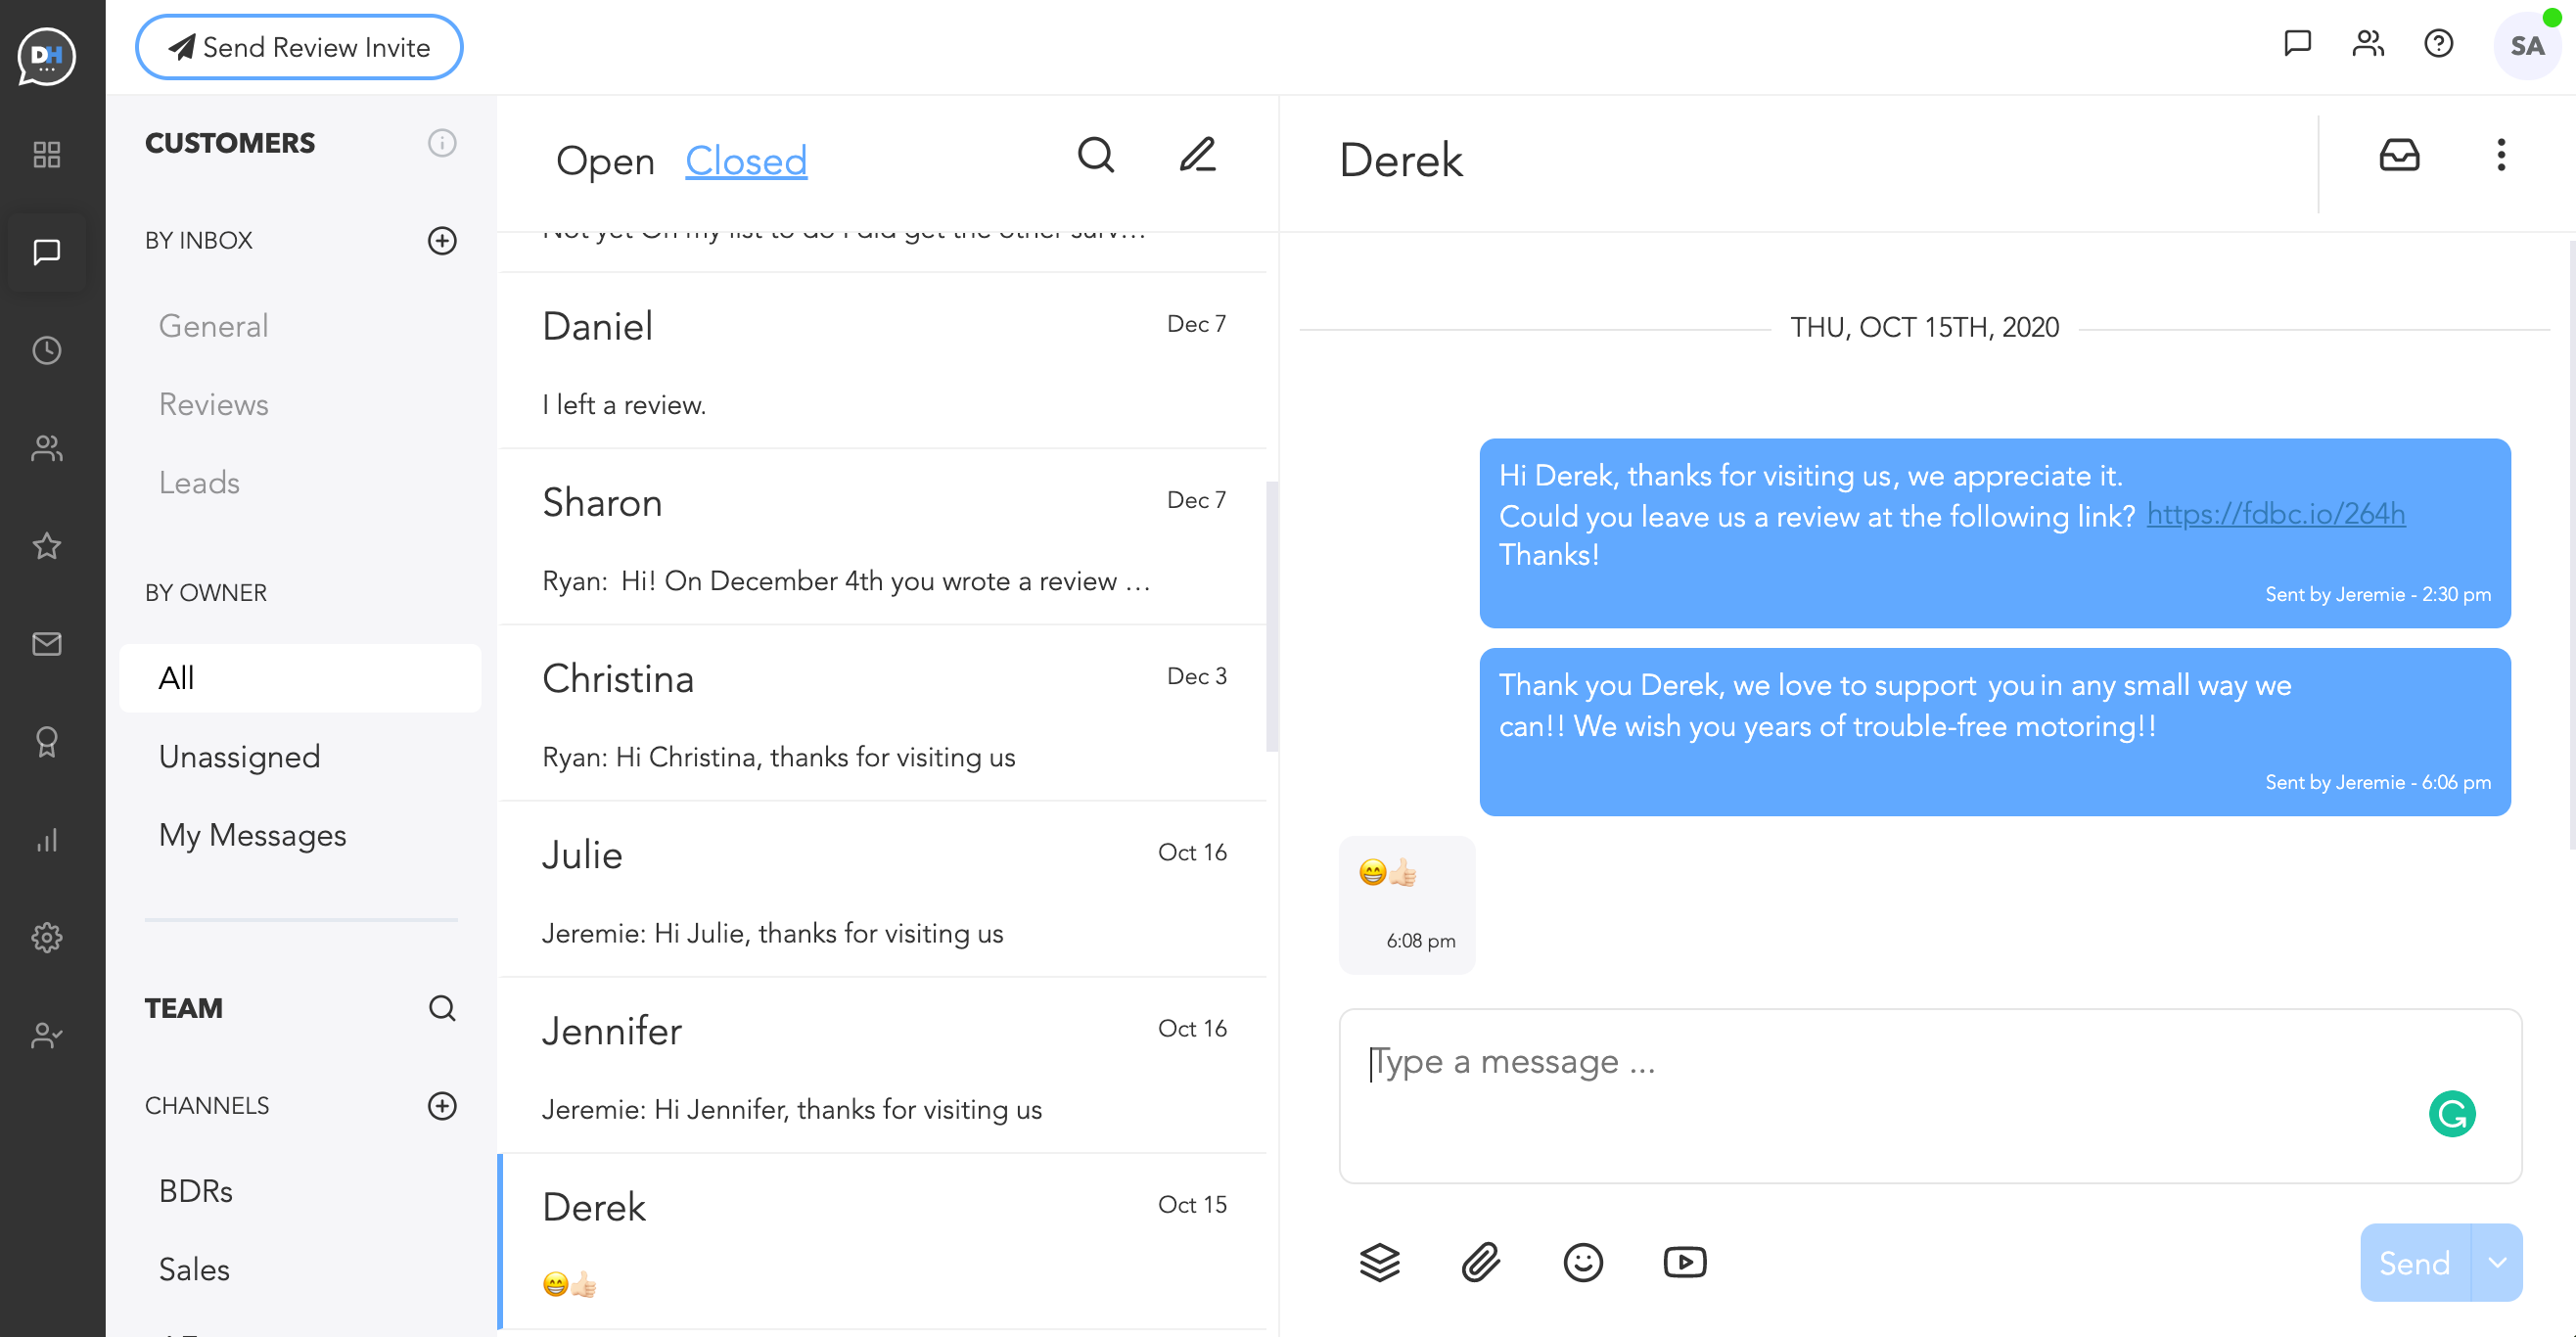This screenshot has height=1337, width=2576.
Task: Open message templates layers icon
Action: [1379, 1262]
